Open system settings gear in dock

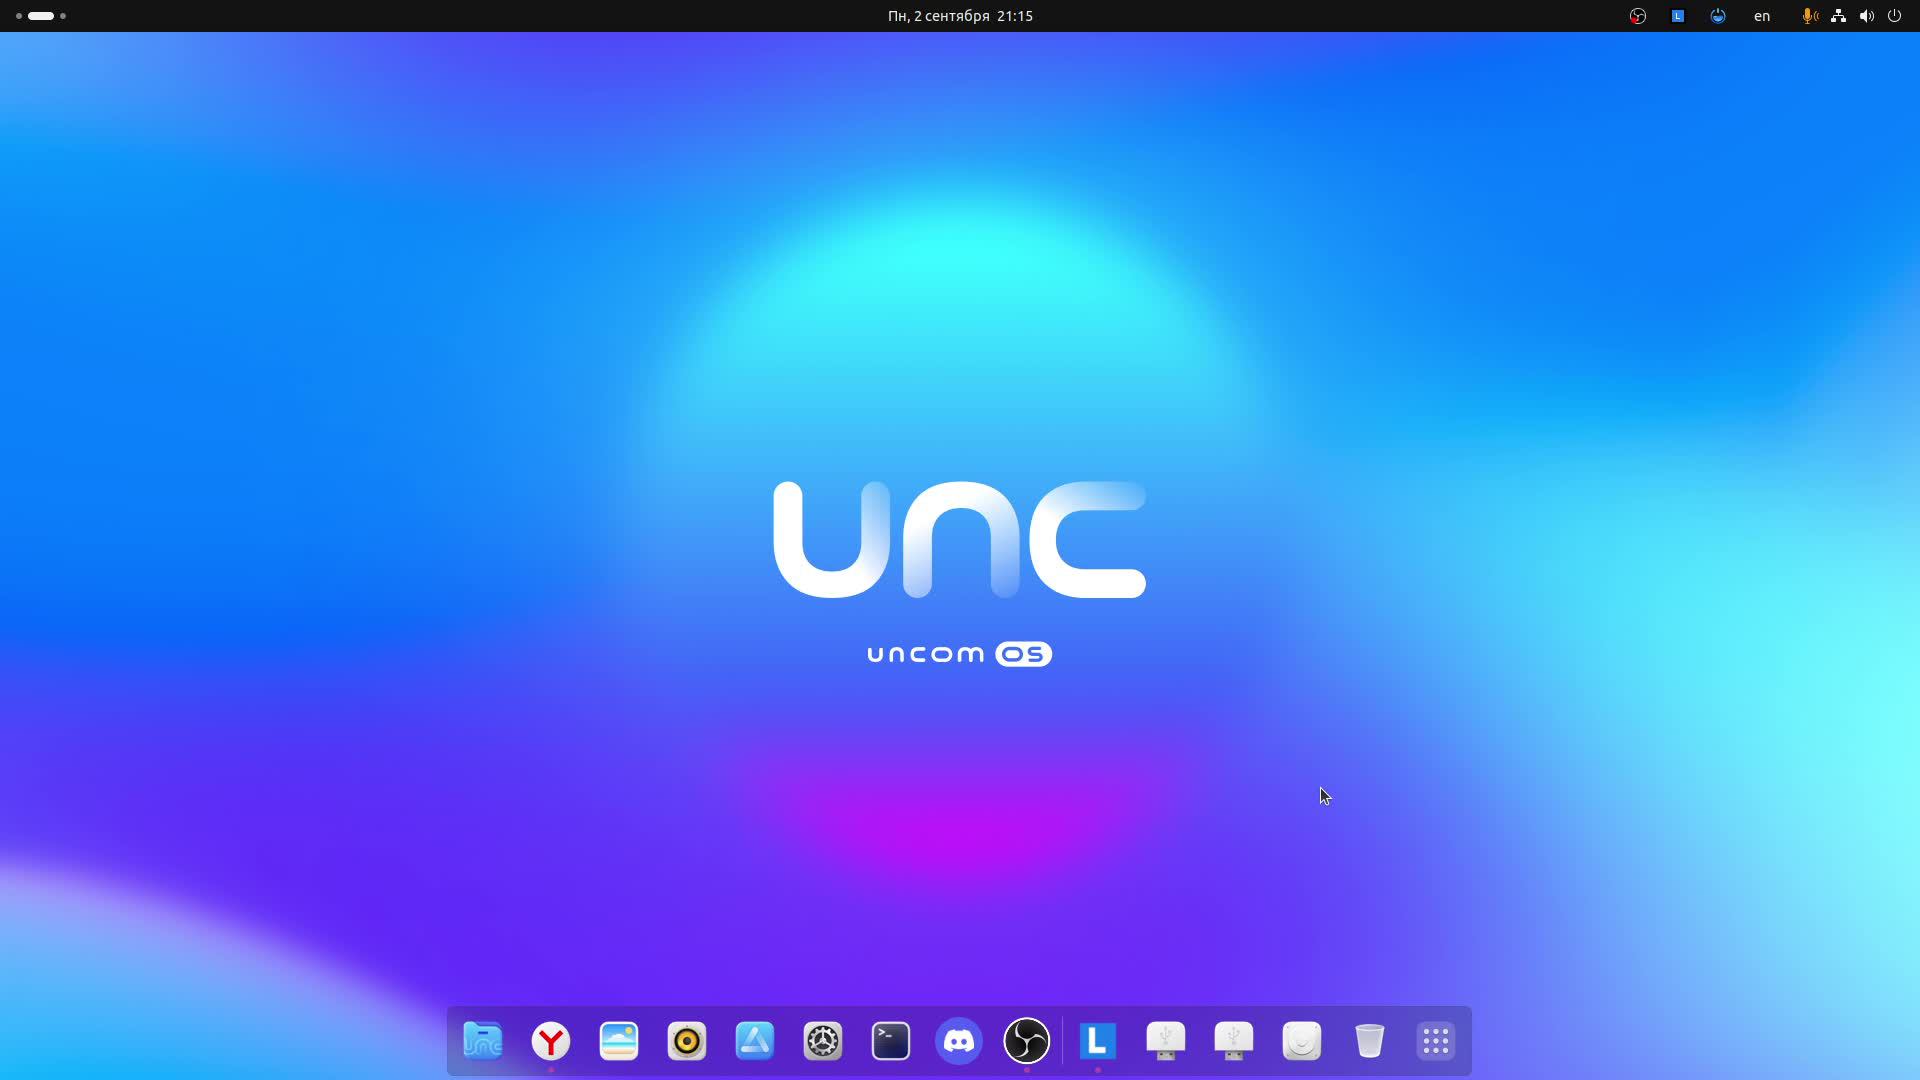[823, 1041]
